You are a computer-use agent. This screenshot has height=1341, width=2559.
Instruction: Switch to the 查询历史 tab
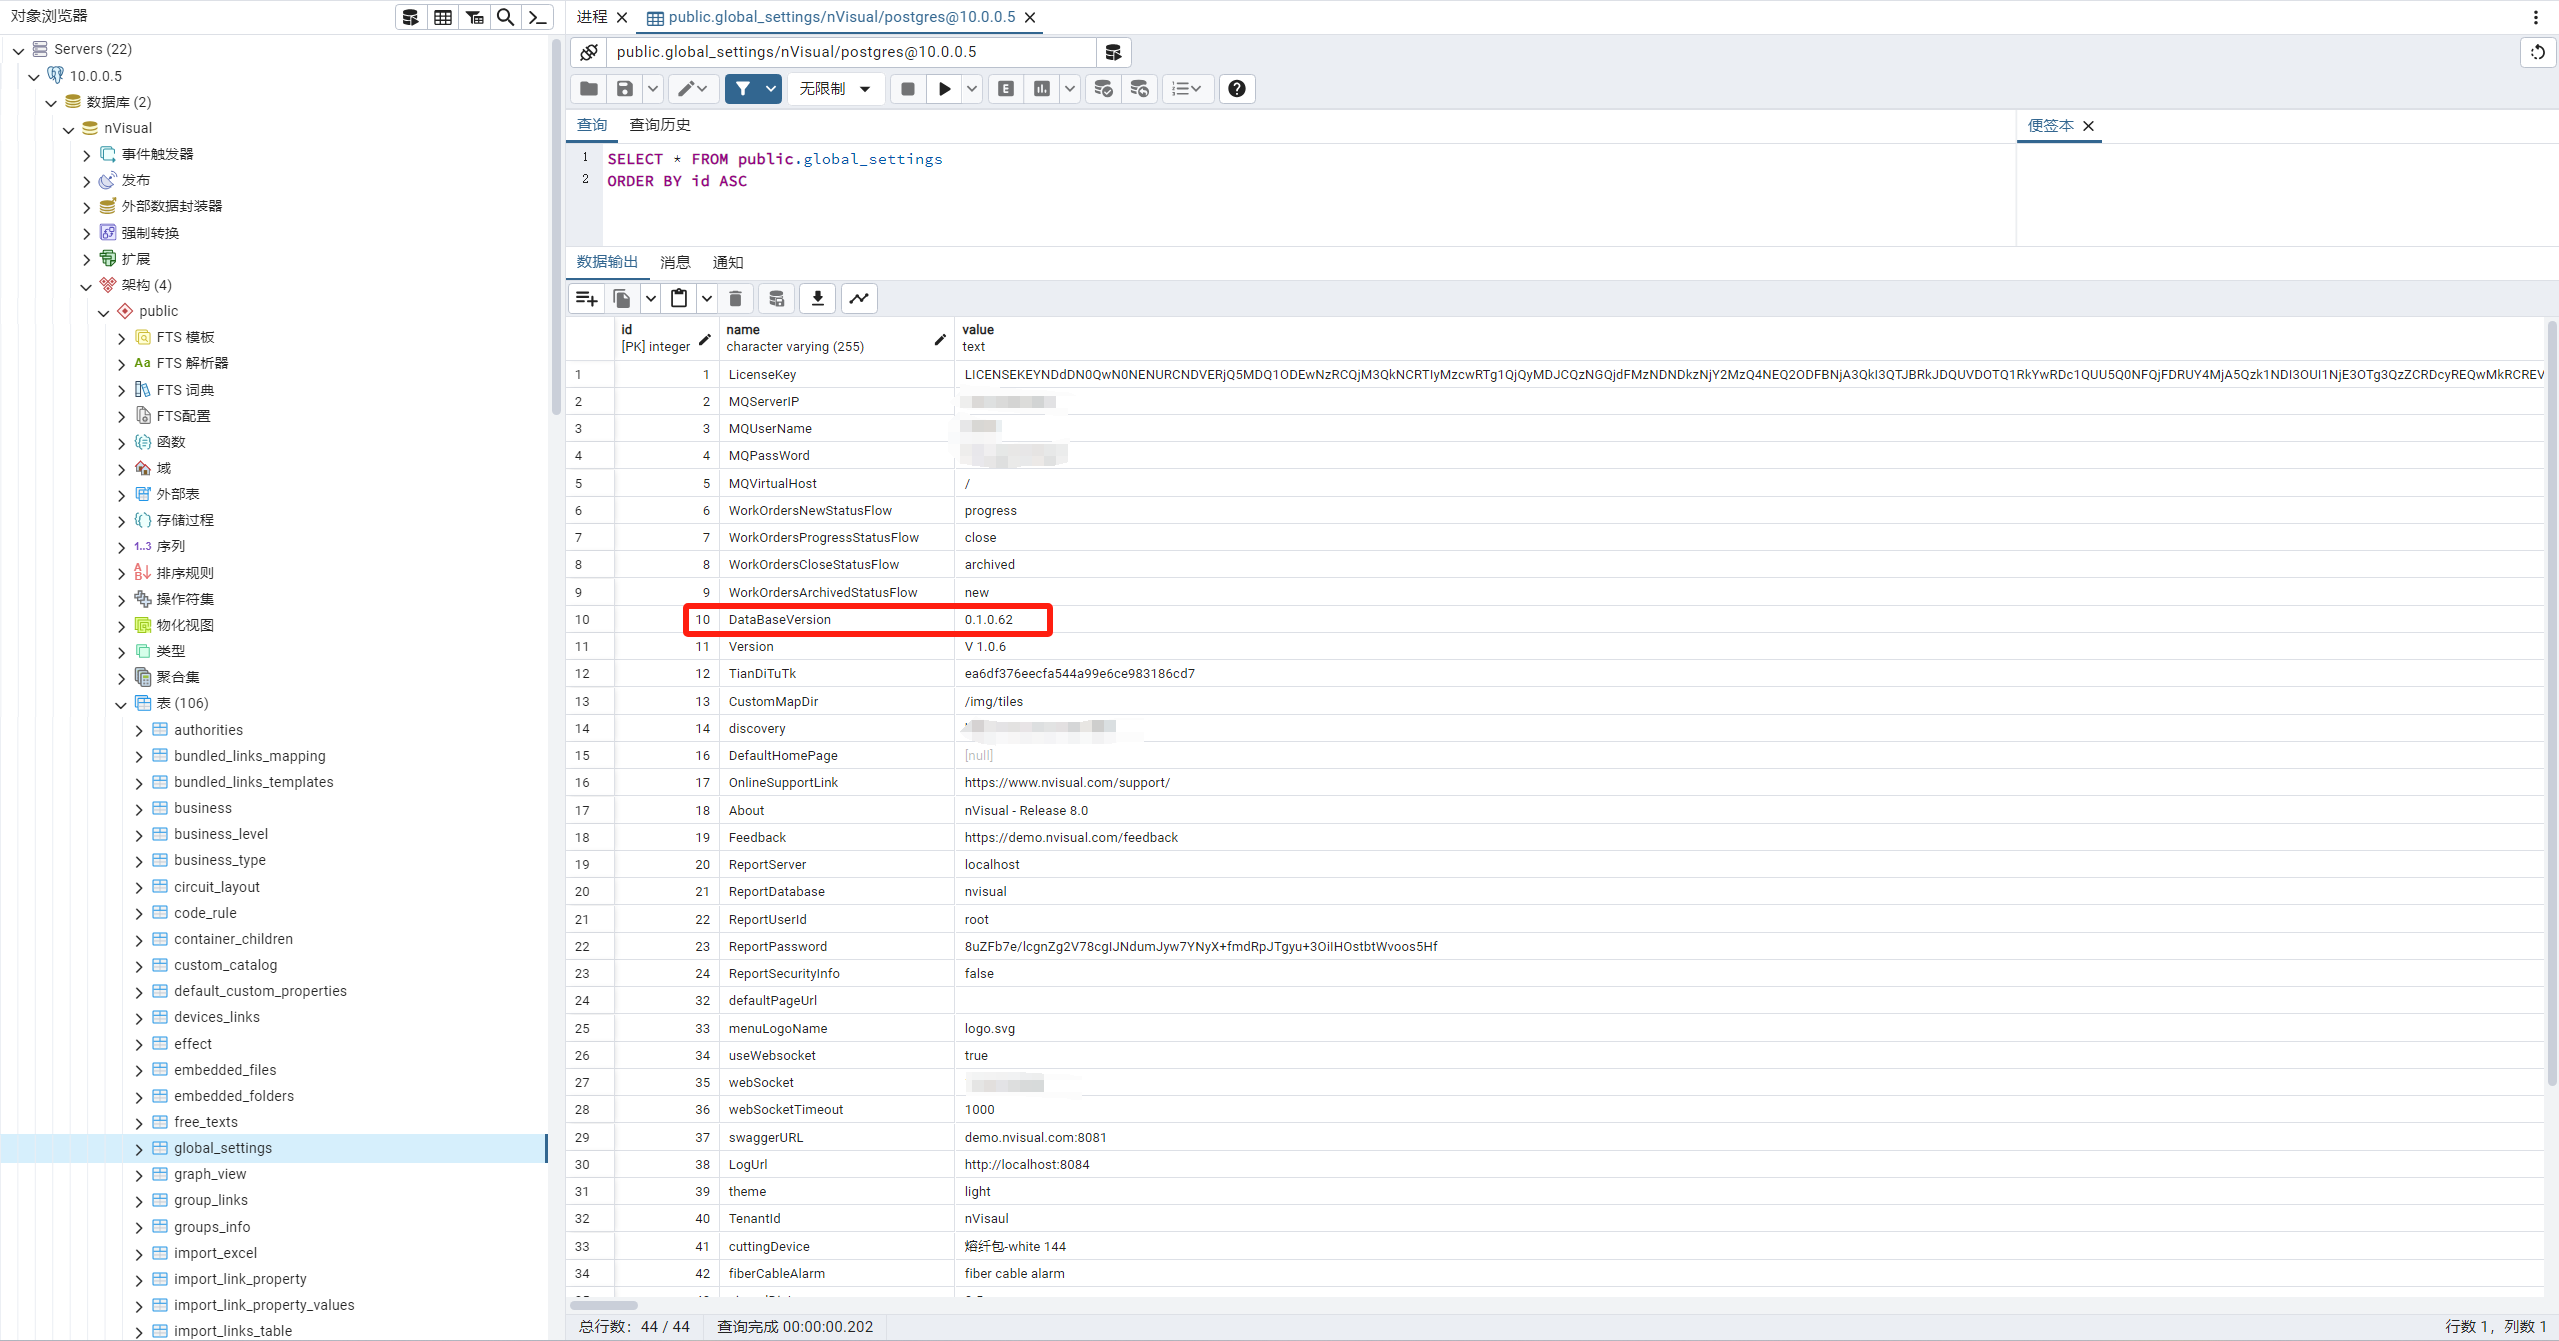pyautogui.click(x=659, y=125)
